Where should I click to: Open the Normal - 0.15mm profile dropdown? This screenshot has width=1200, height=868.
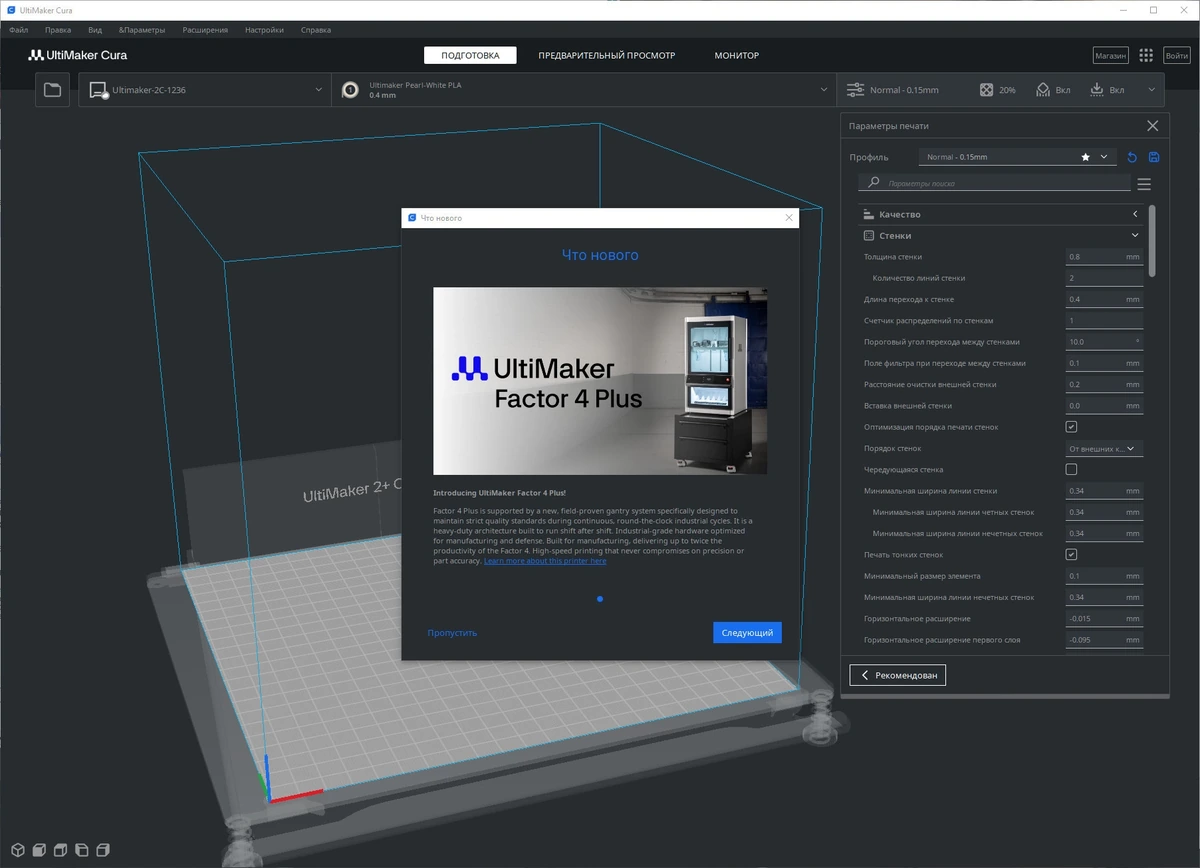1017,157
